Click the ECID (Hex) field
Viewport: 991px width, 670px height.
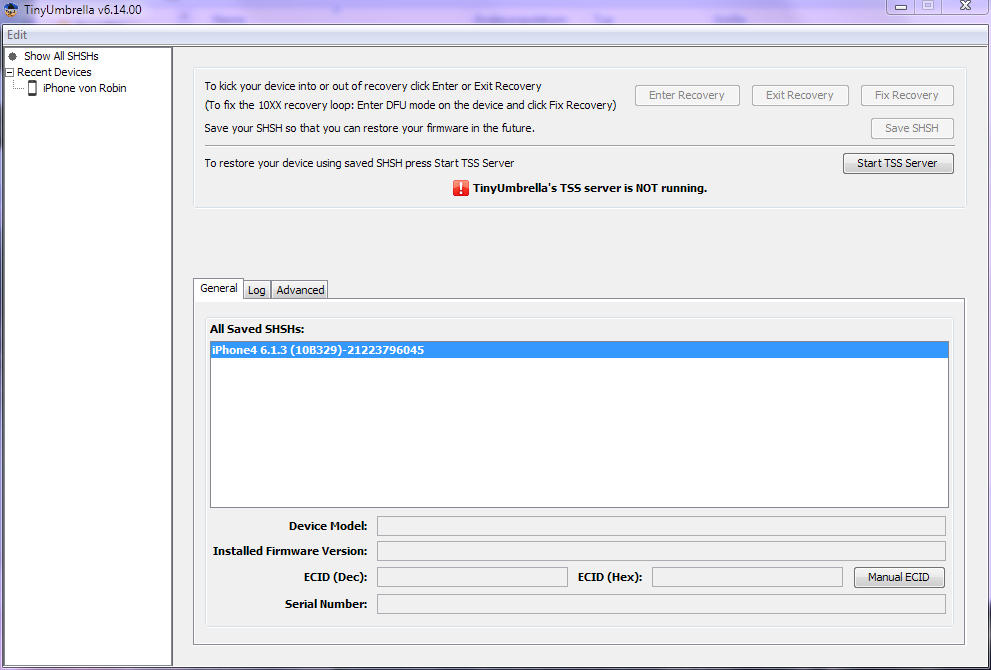click(x=747, y=577)
